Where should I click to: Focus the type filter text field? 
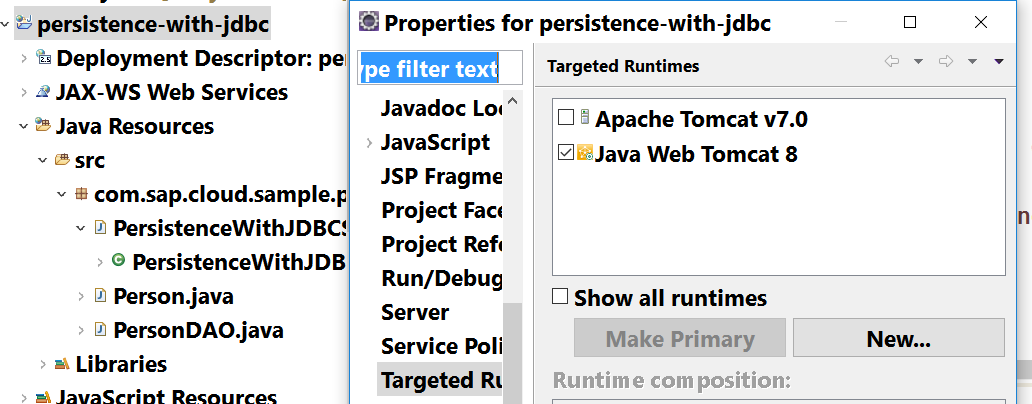[440, 68]
